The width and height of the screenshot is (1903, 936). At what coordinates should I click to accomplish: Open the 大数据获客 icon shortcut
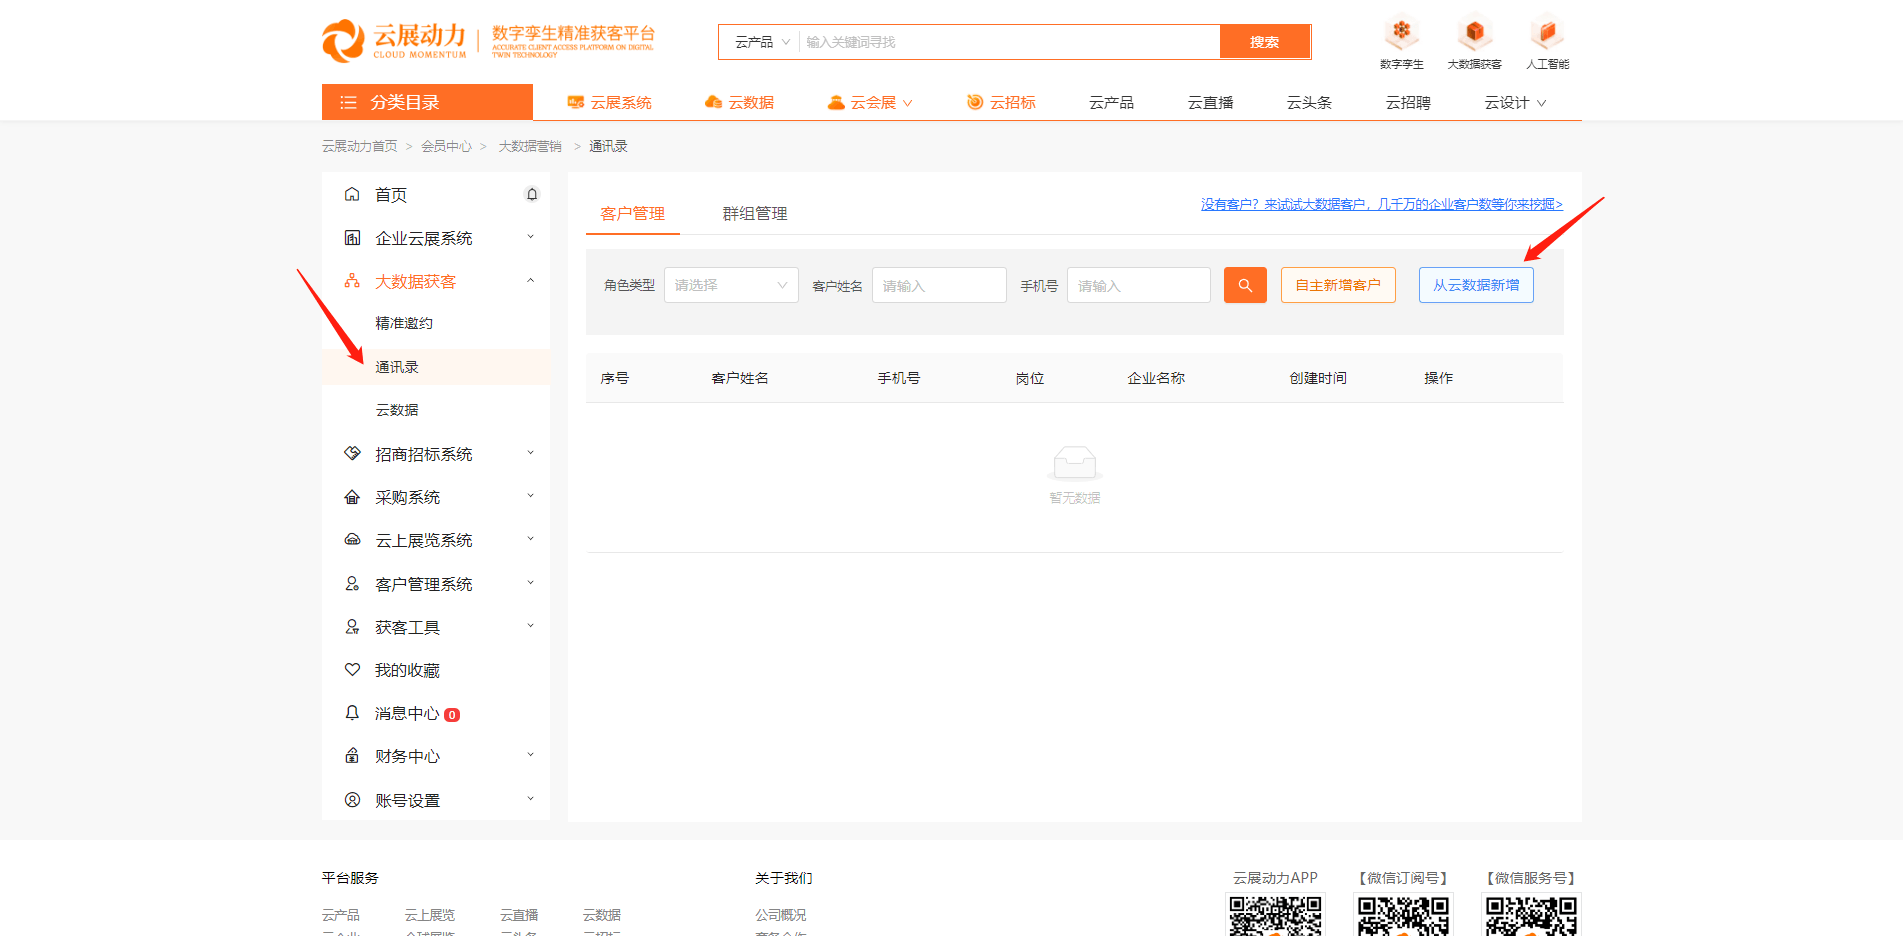[x=1474, y=42]
